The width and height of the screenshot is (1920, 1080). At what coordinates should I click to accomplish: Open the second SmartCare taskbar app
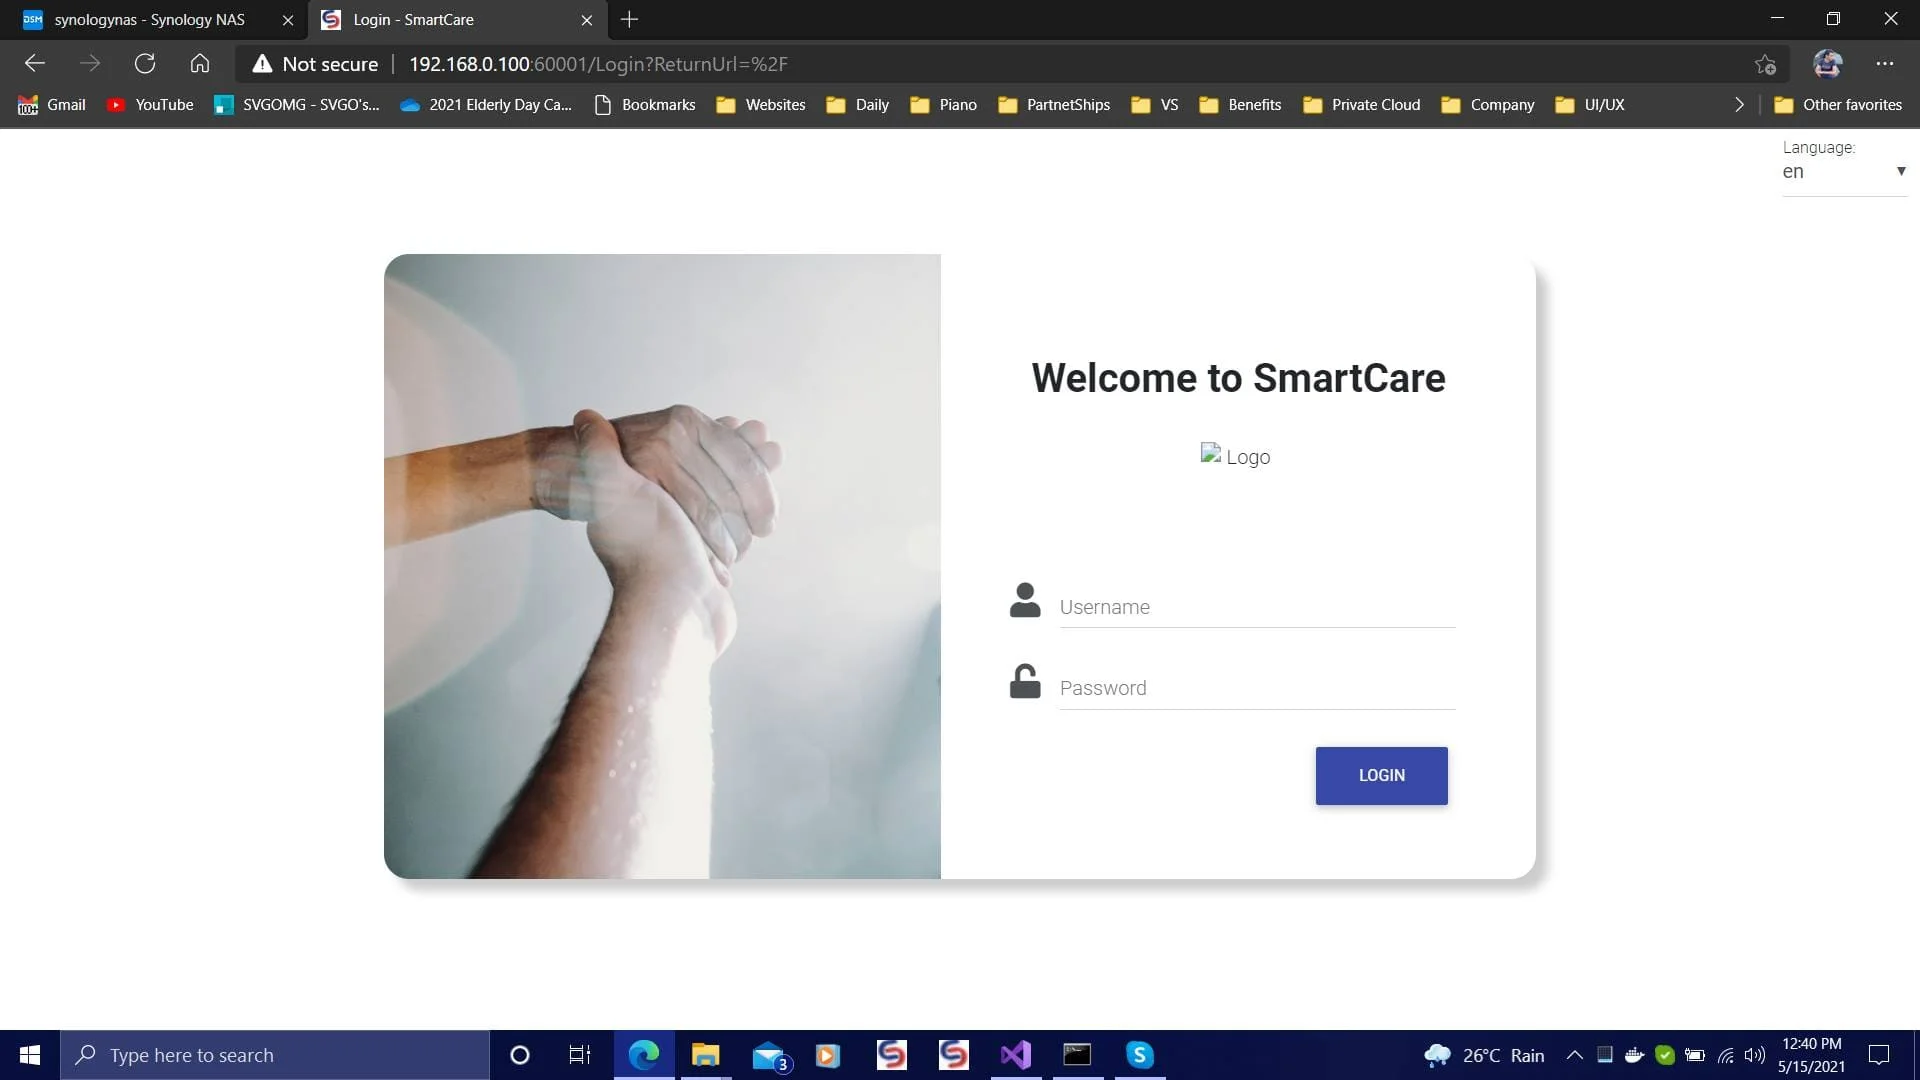953,1055
